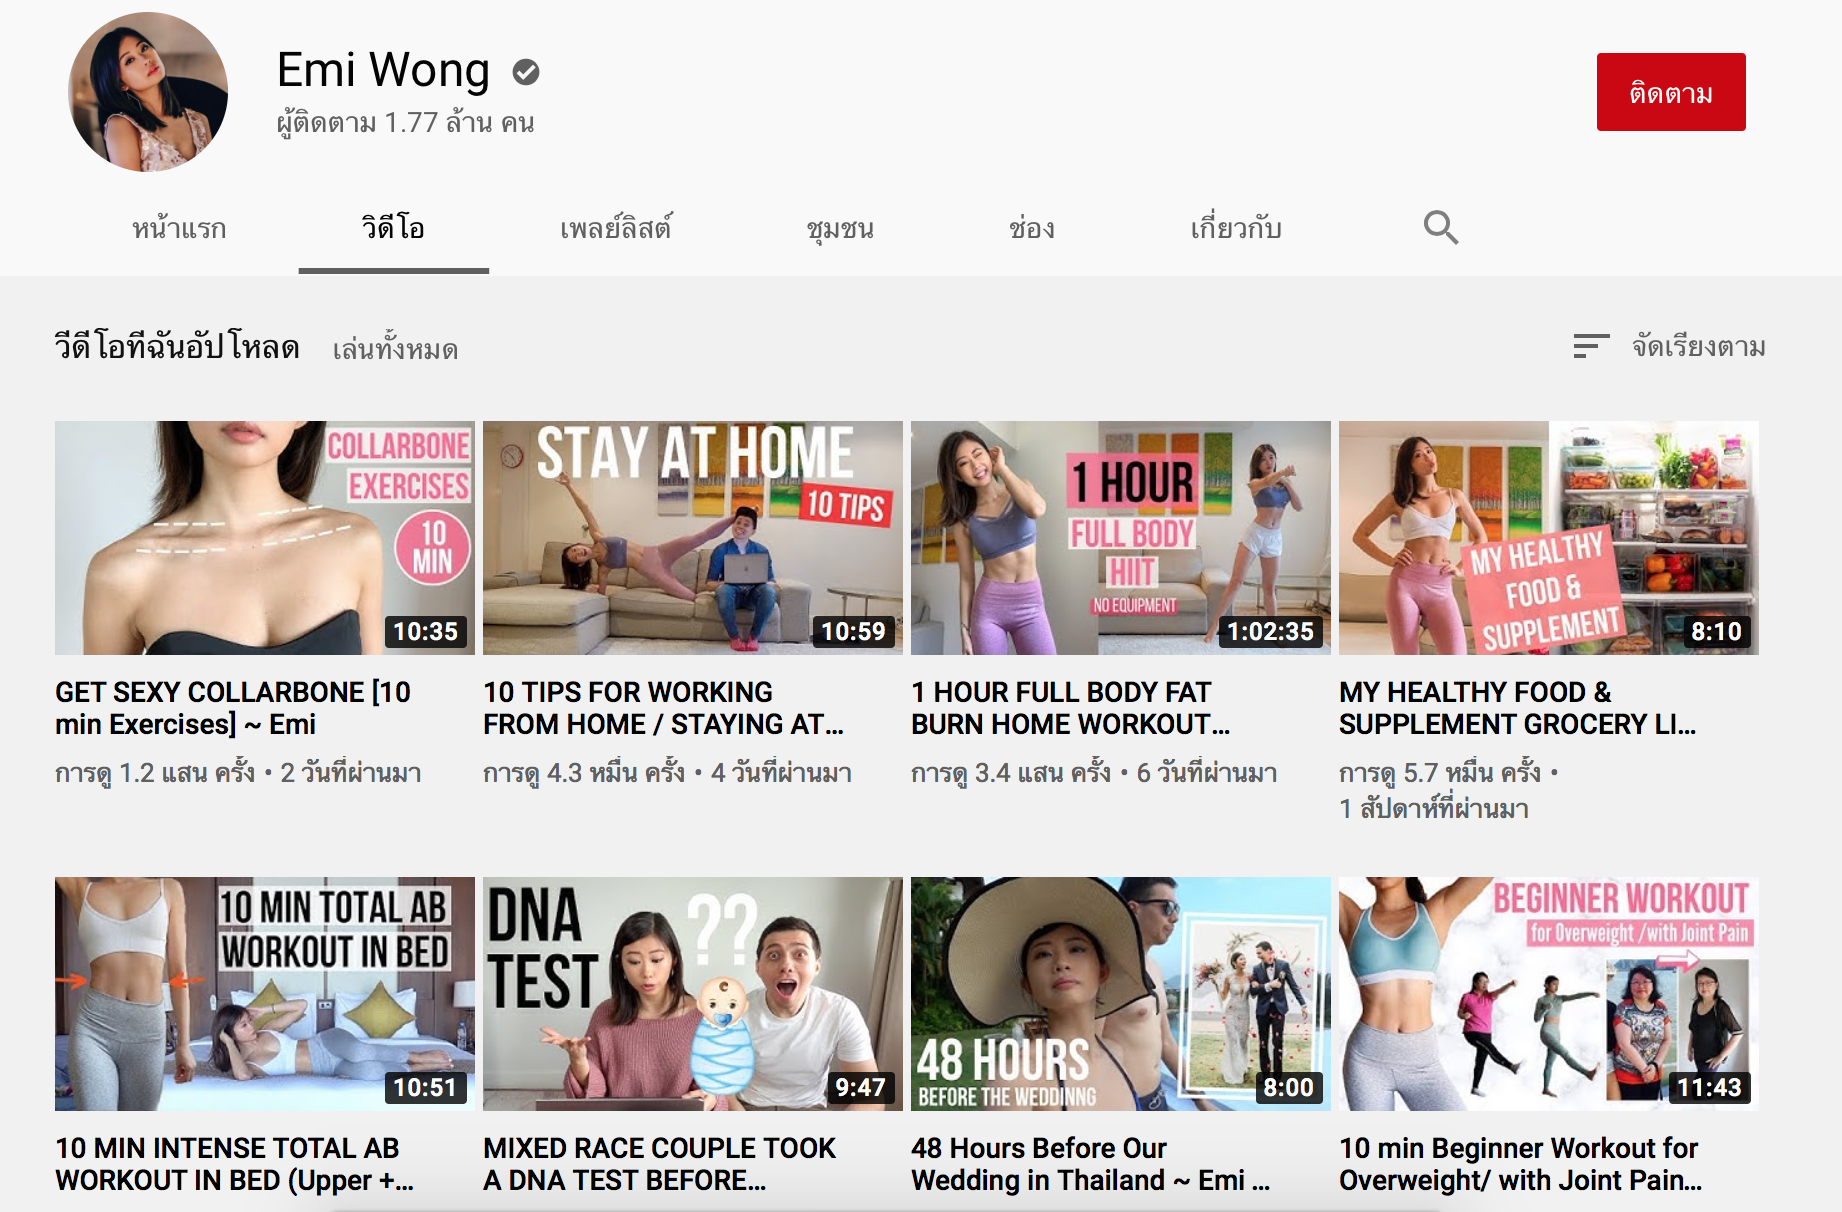Select the วิดีโอ videos tab
The image size is (1842, 1212).
click(393, 229)
